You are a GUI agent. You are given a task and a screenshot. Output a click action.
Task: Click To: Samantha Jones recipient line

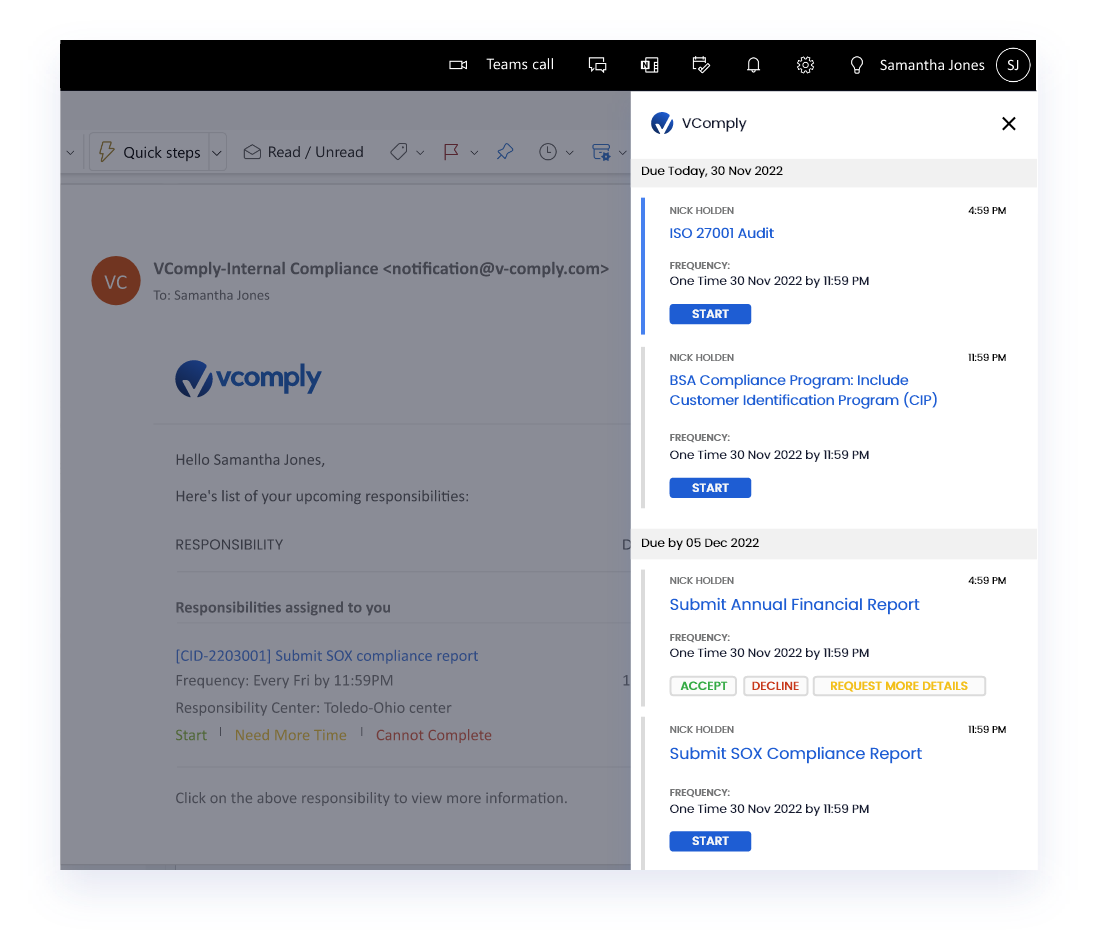click(211, 295)
